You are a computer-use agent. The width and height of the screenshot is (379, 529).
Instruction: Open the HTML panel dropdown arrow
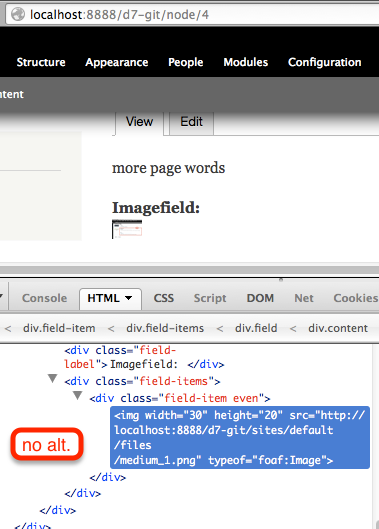pos(129,298)
